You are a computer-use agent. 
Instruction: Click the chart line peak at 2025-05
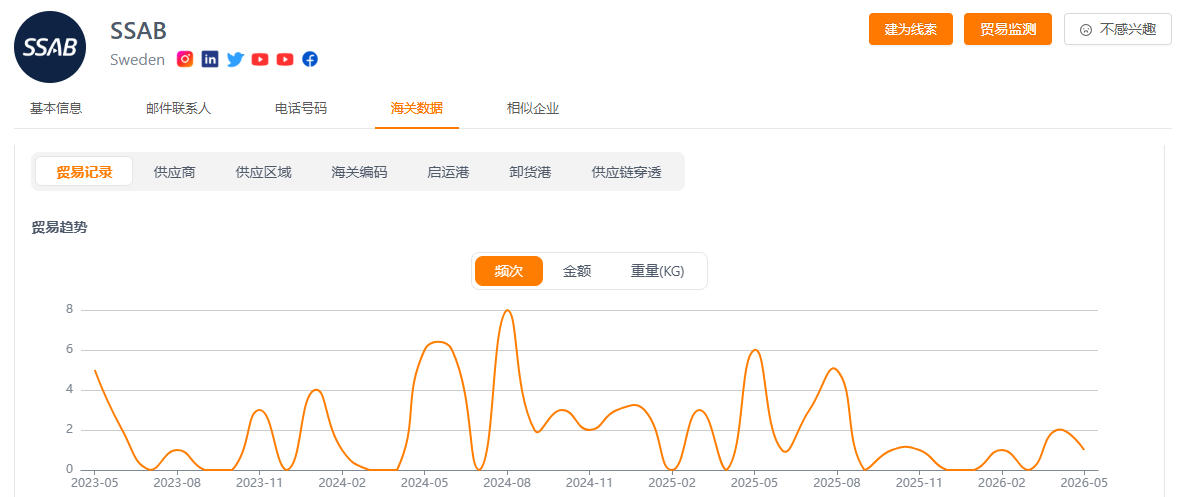click(755, 350)
